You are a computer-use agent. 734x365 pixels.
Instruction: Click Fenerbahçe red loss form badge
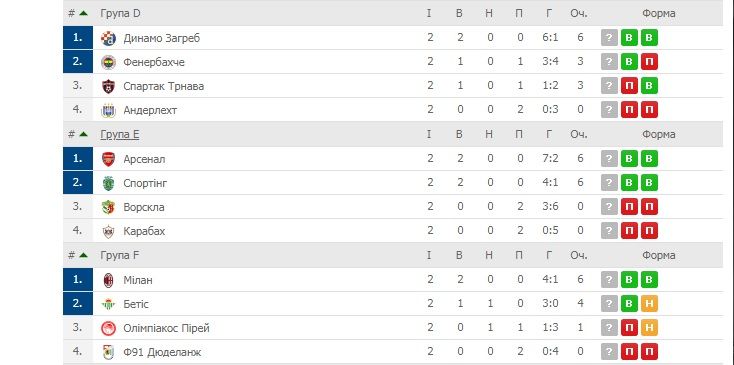click(x=649, y=62)
